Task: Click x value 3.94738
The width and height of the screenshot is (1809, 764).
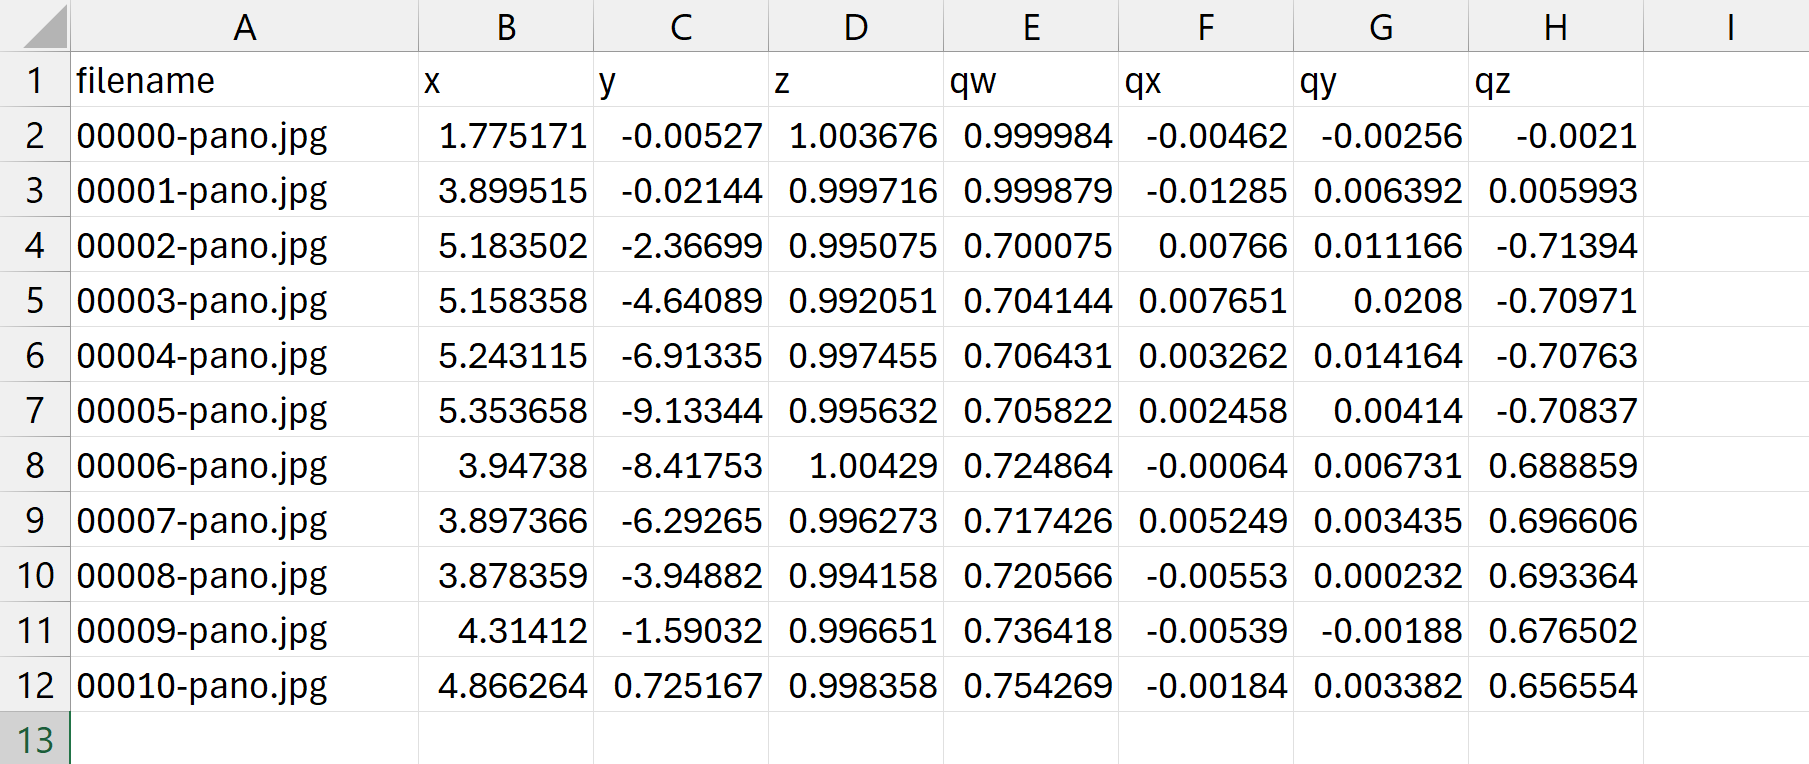Action: click(x=506, y=464)
